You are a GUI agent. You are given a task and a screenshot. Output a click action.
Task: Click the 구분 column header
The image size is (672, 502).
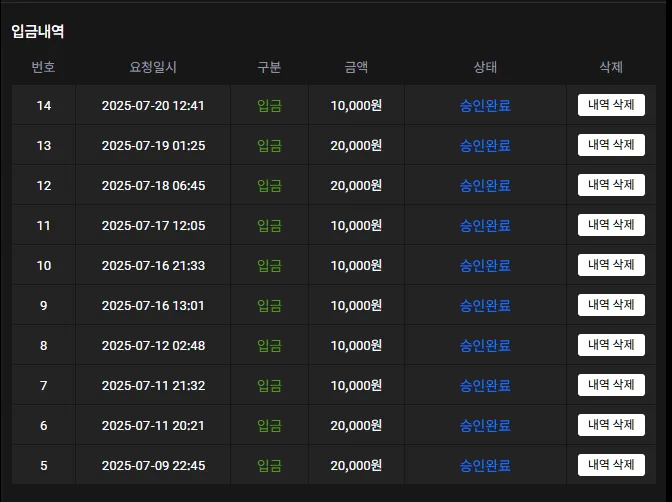(269, 67)
